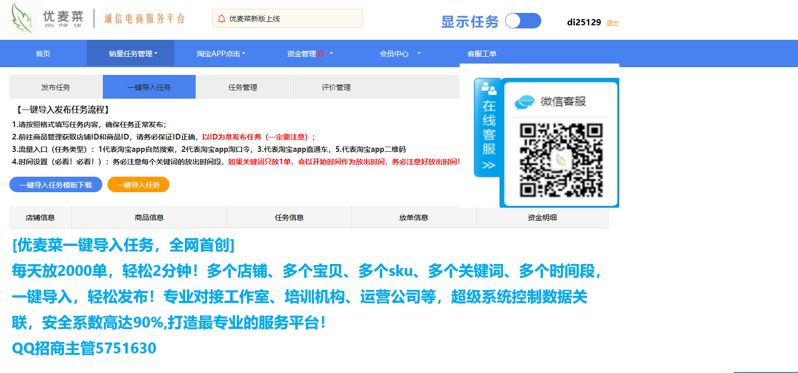Image resolution: width=798 pixels, height=373 pixels.
Task: Switch to the 任务管理 tab
Action: [243, 87]
